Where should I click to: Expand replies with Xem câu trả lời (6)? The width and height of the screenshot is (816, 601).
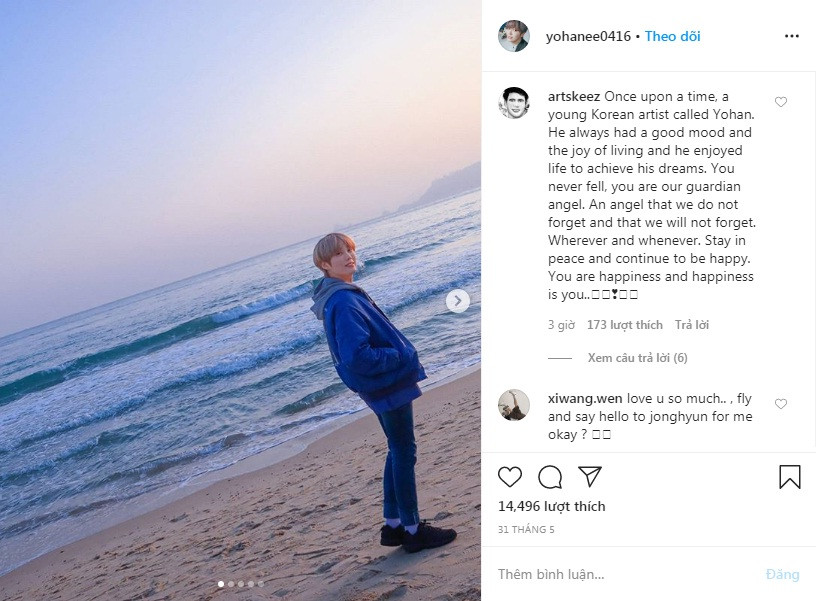coord(637,358)
